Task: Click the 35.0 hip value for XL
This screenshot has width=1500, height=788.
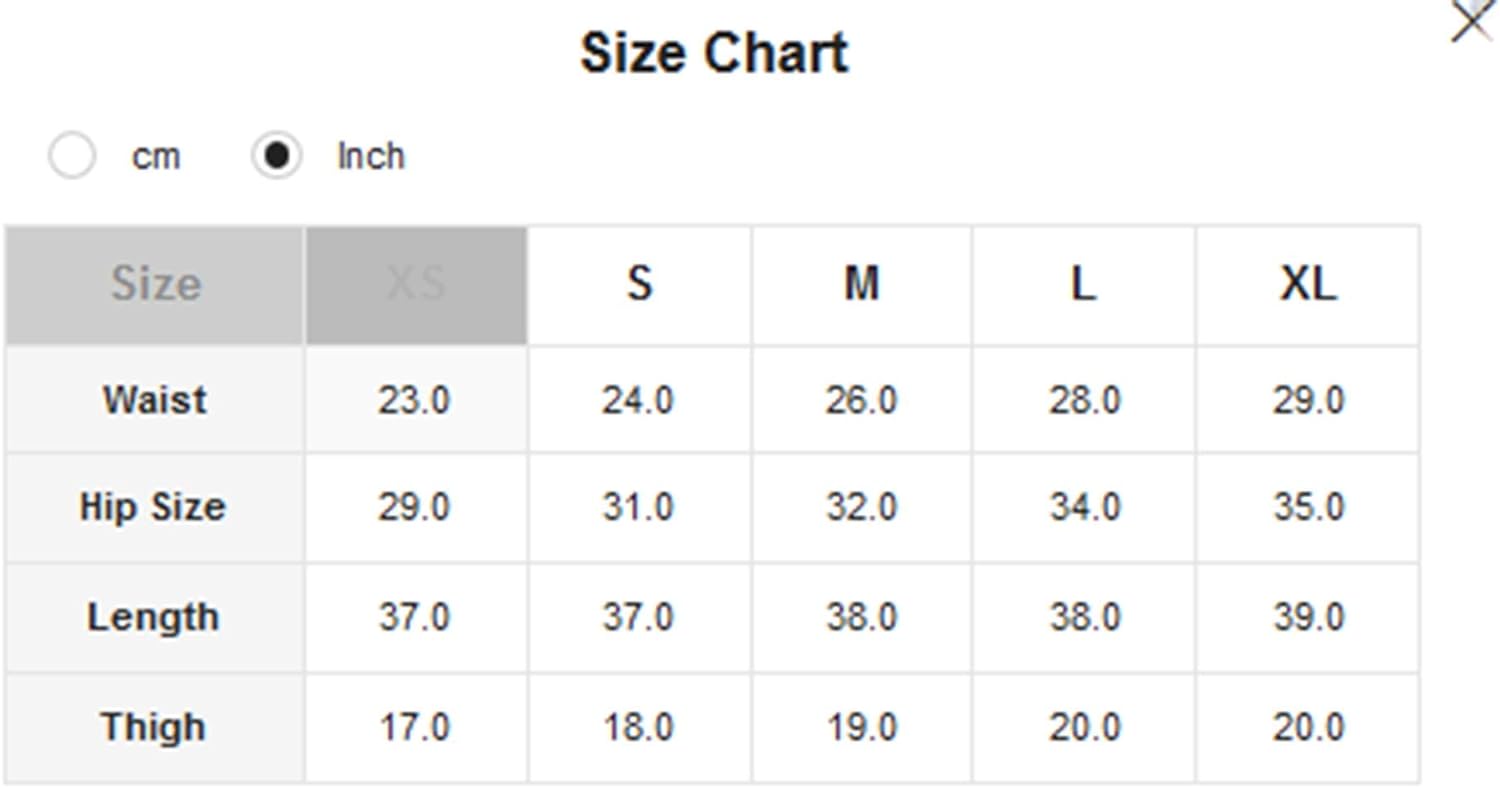Action: (1307, 507)
